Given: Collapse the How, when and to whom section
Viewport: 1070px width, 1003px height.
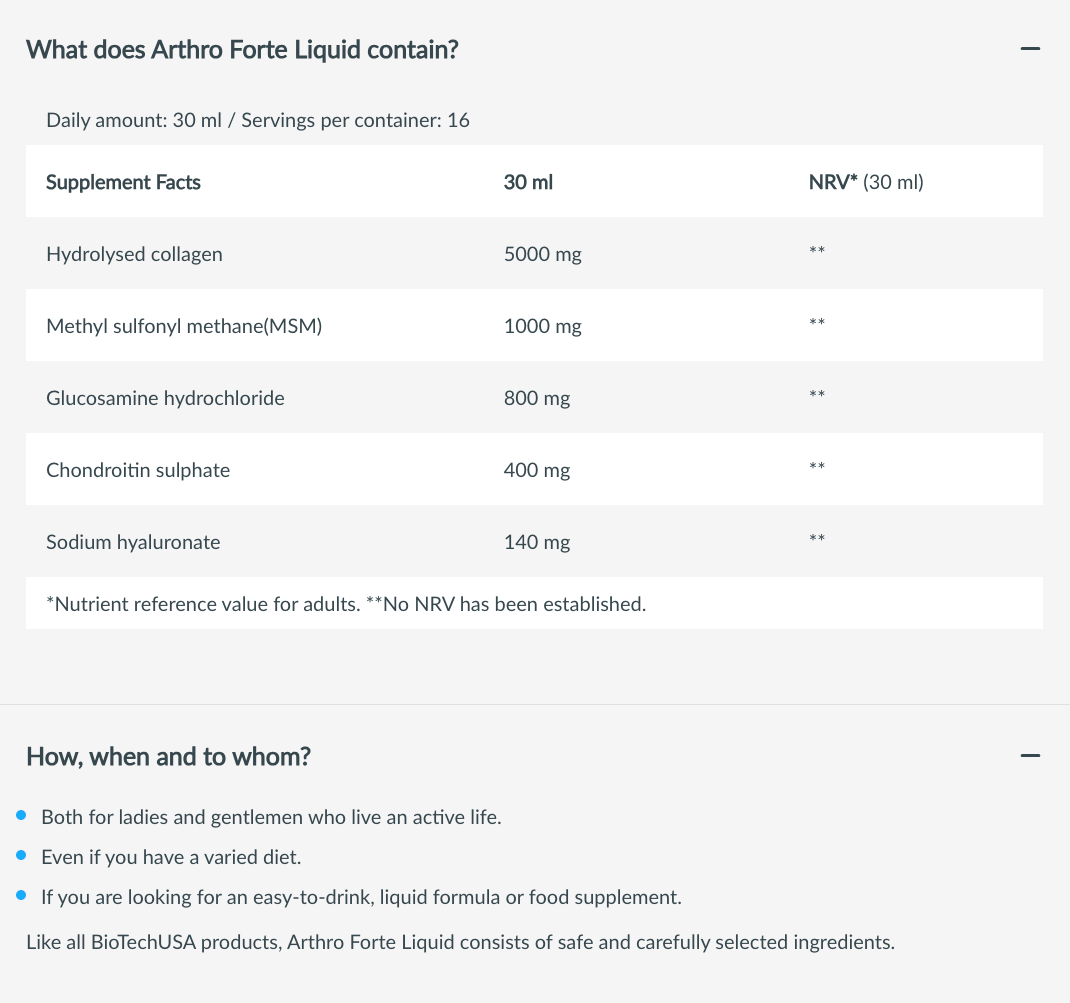Looking at the screenshot, I should tap(1030, 755).
